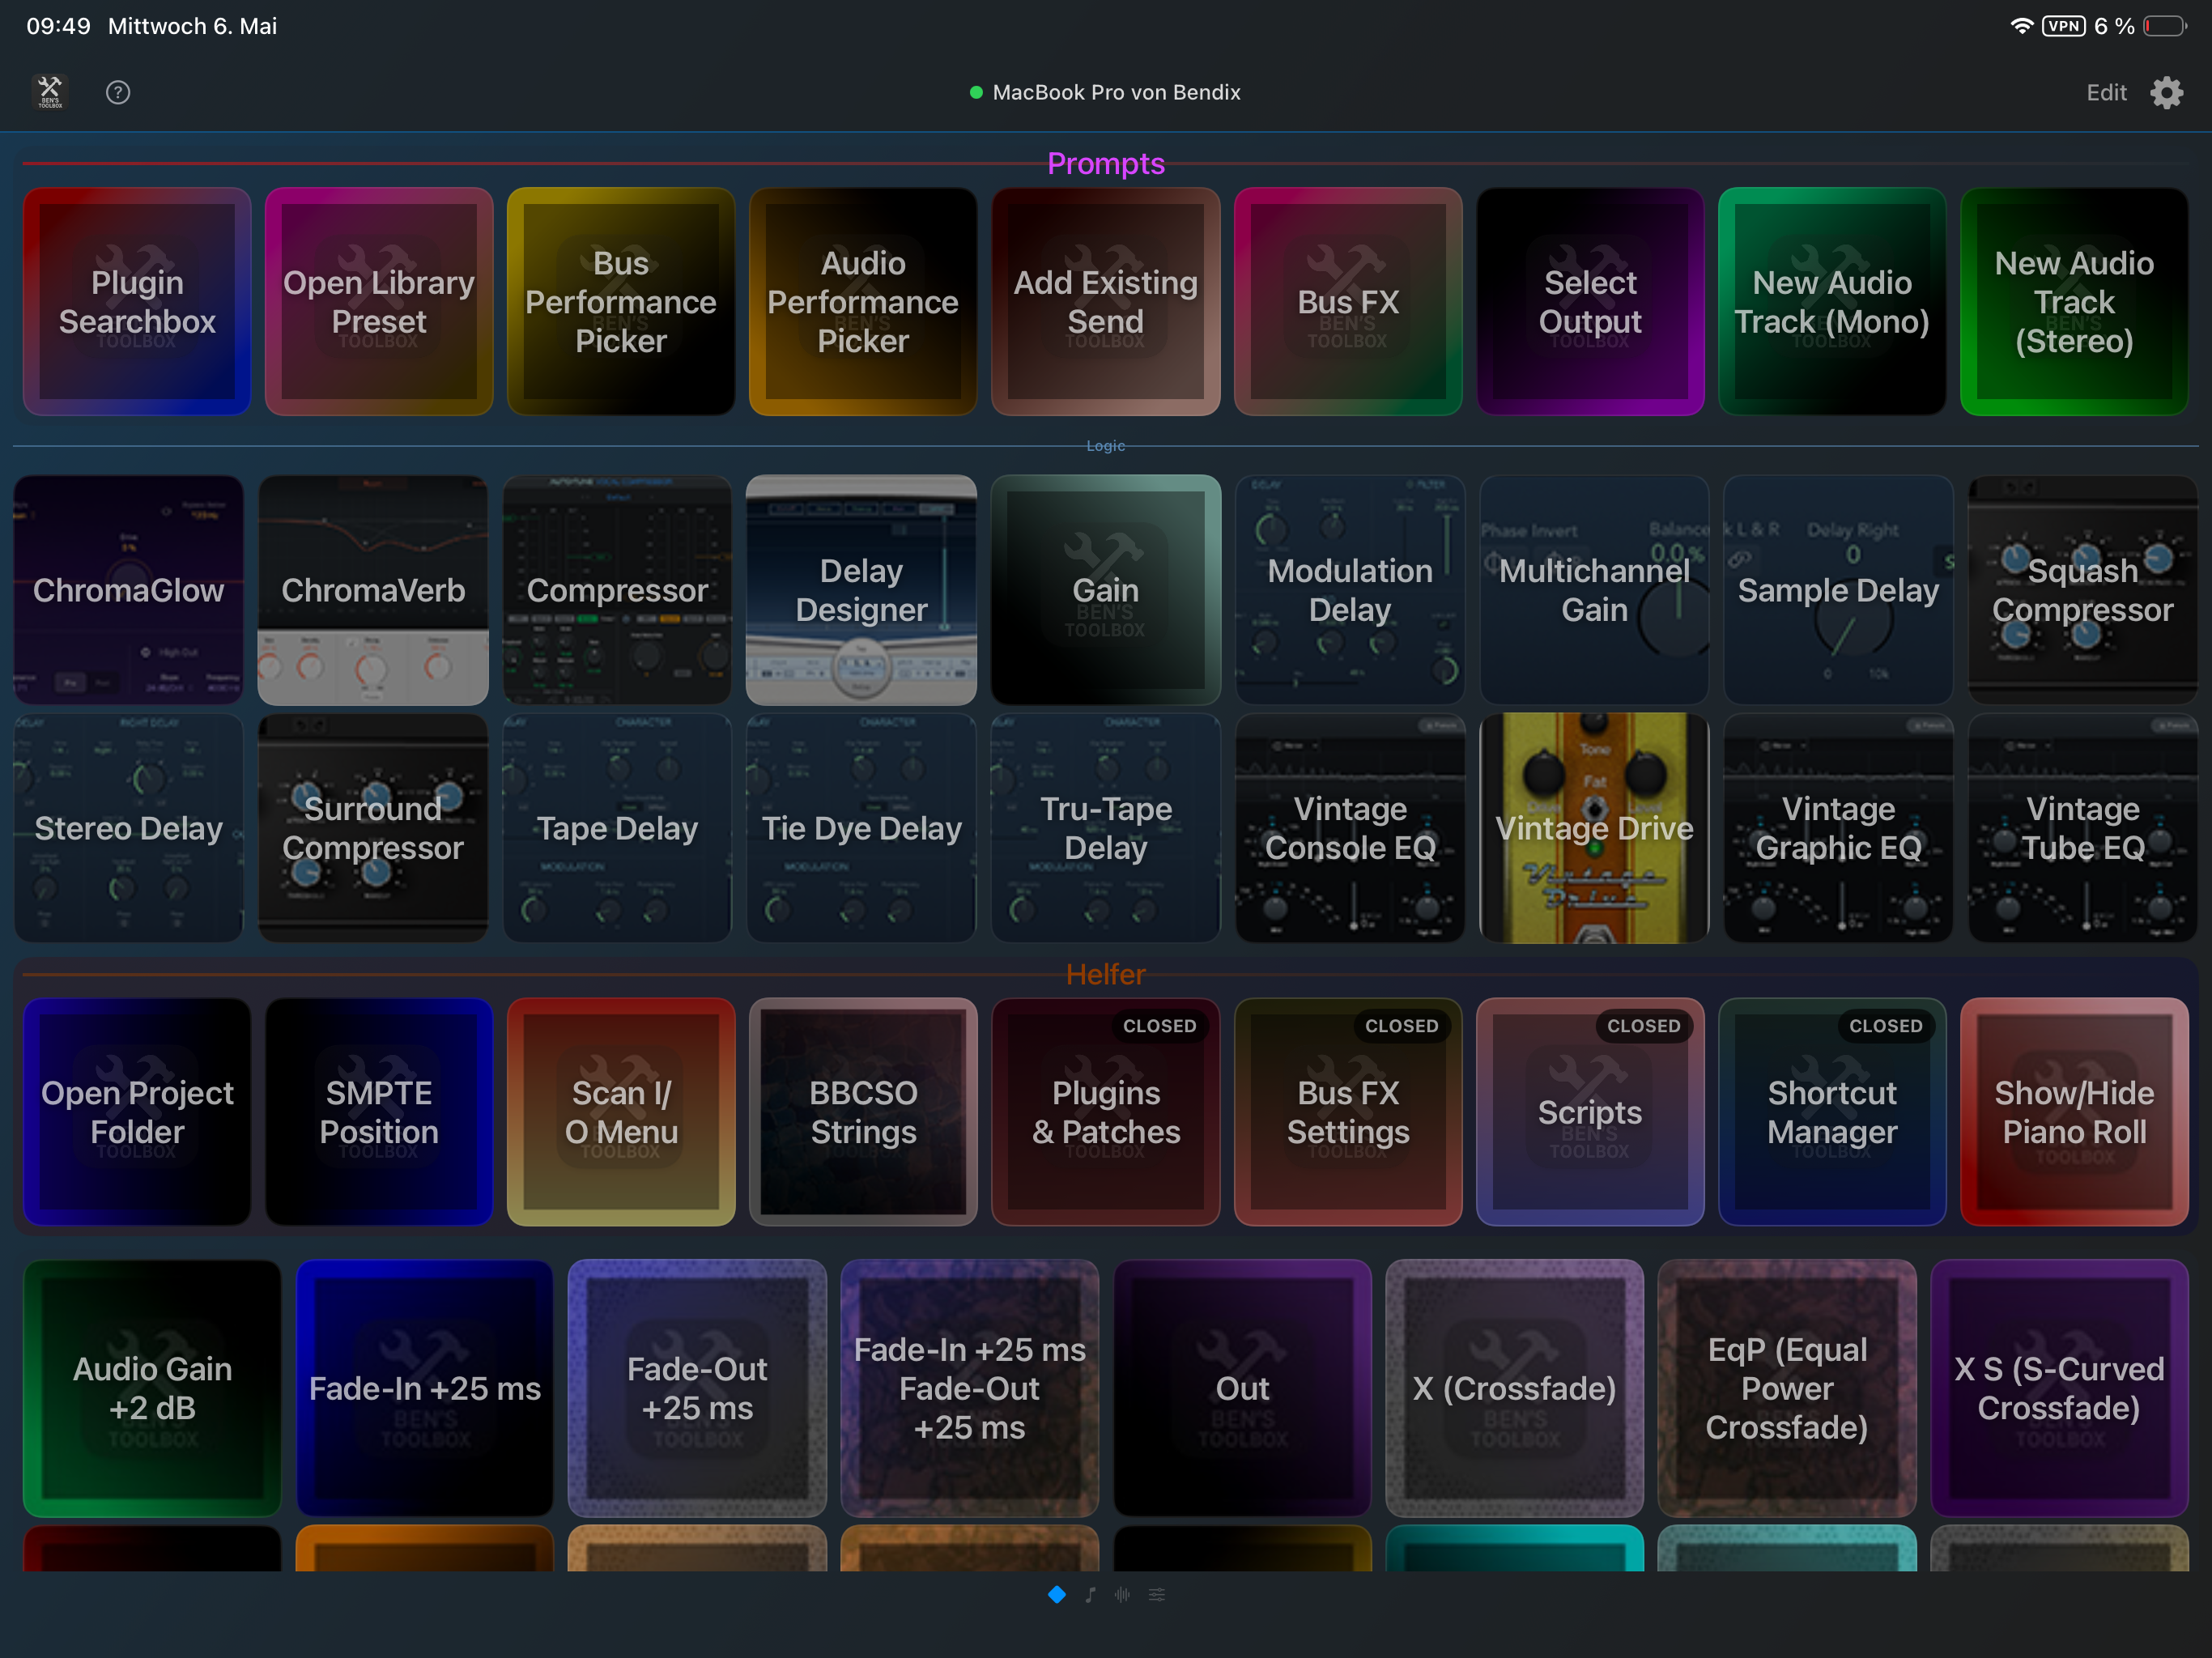Open the Audio Performance Picker

(863, 301)
